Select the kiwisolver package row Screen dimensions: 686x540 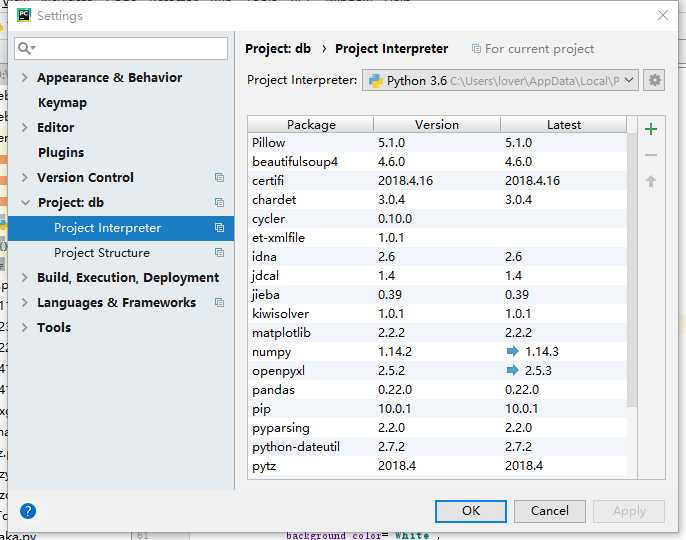(437, 313)
